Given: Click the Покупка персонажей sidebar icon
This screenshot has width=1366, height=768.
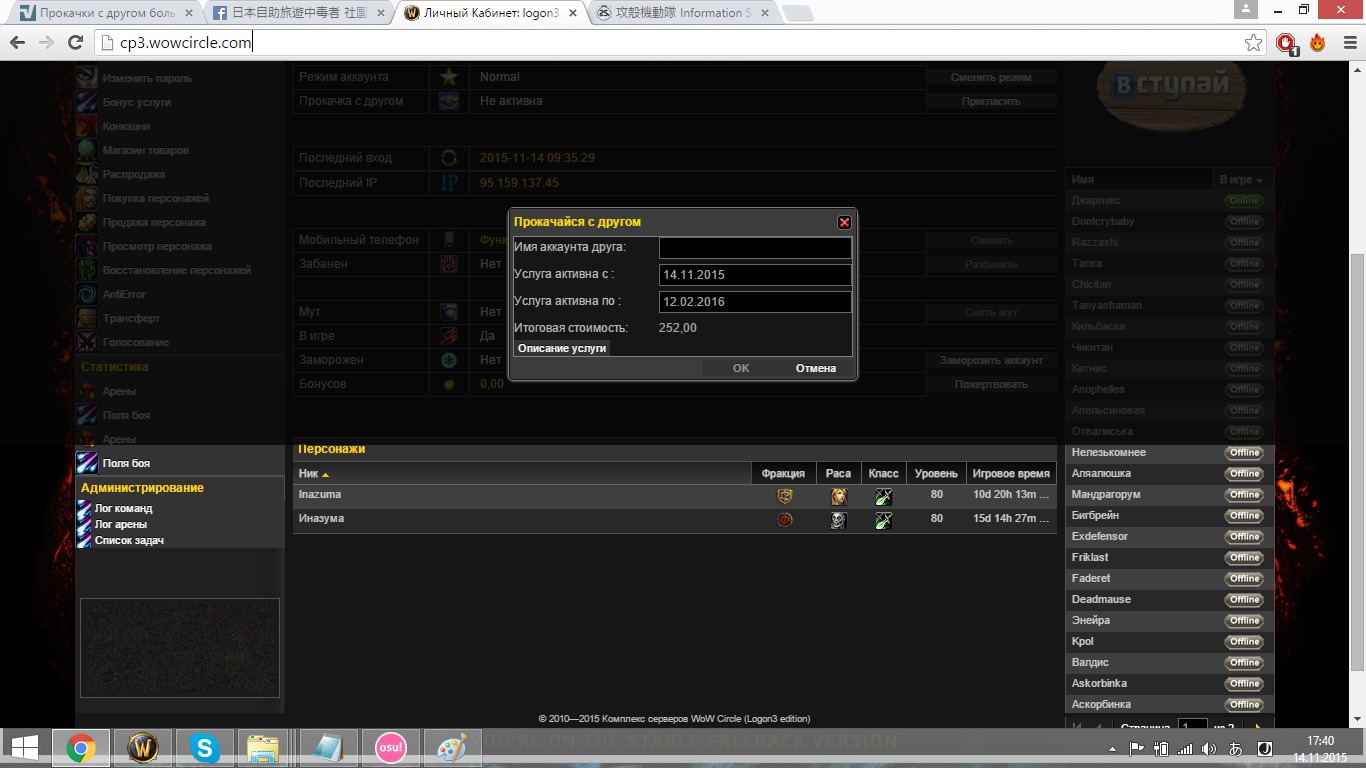Looking at the screenshot, I should [x=87, y=198].
